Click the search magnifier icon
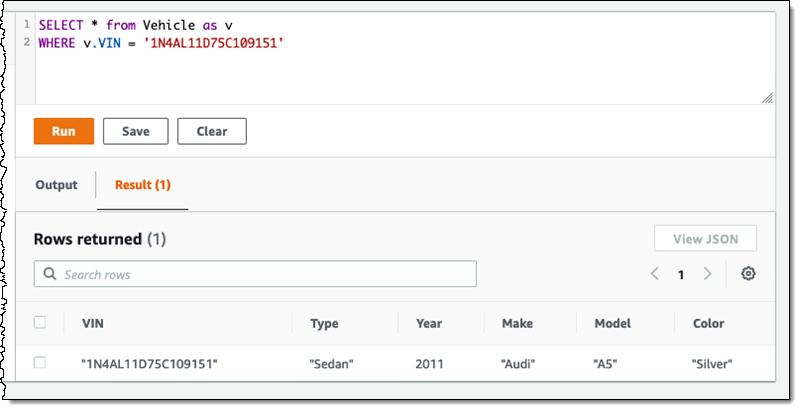 [x=49, y=274]
